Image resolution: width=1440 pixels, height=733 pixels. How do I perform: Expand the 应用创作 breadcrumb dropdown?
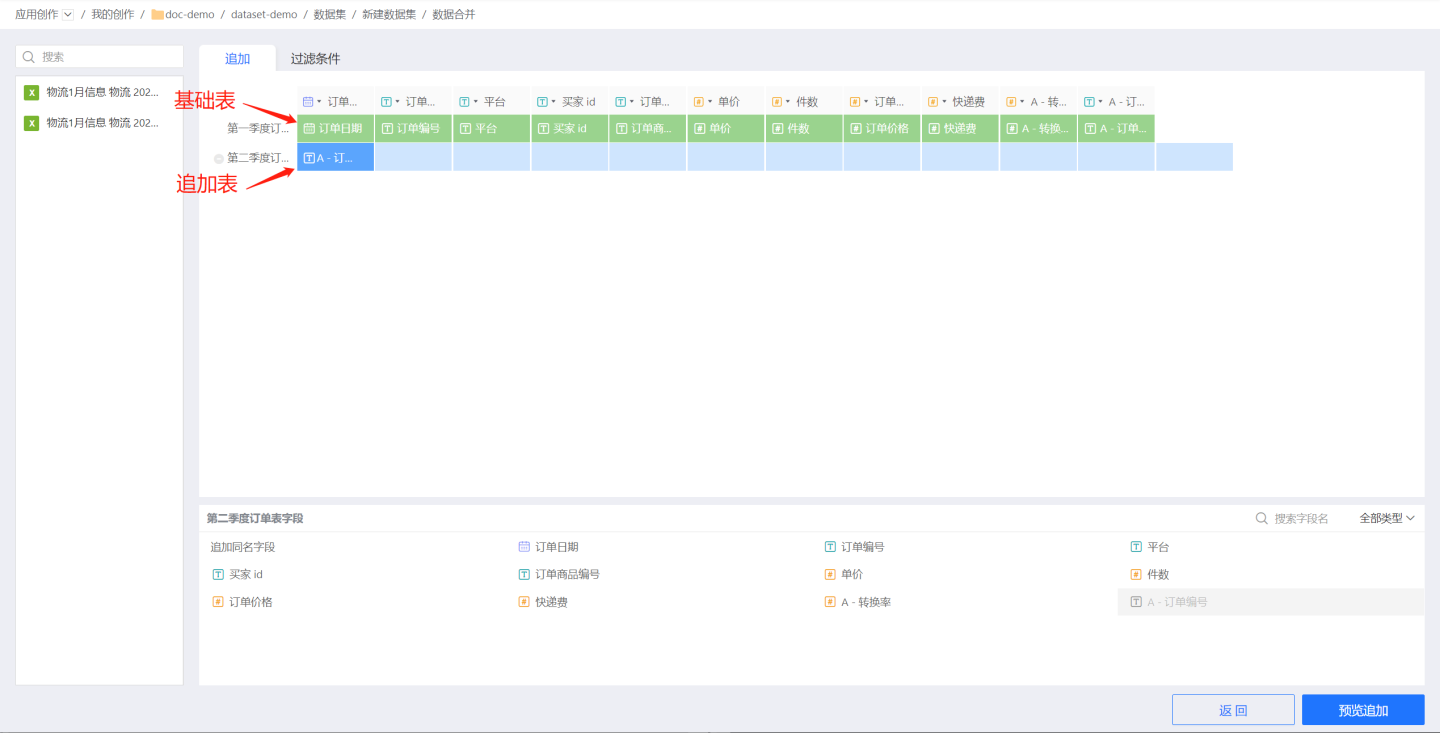[68, 14]
